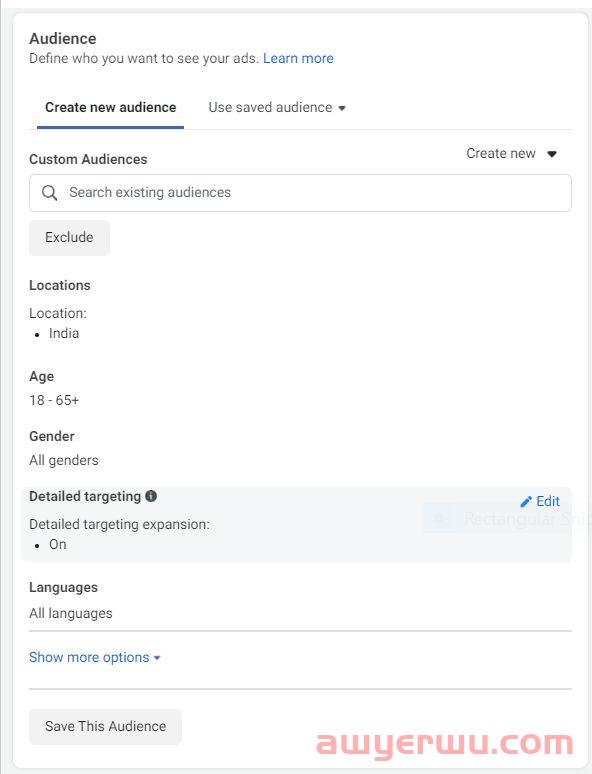This screenshot has height=774, width=592.
Task: Select the India location entry
Action: 64,333
